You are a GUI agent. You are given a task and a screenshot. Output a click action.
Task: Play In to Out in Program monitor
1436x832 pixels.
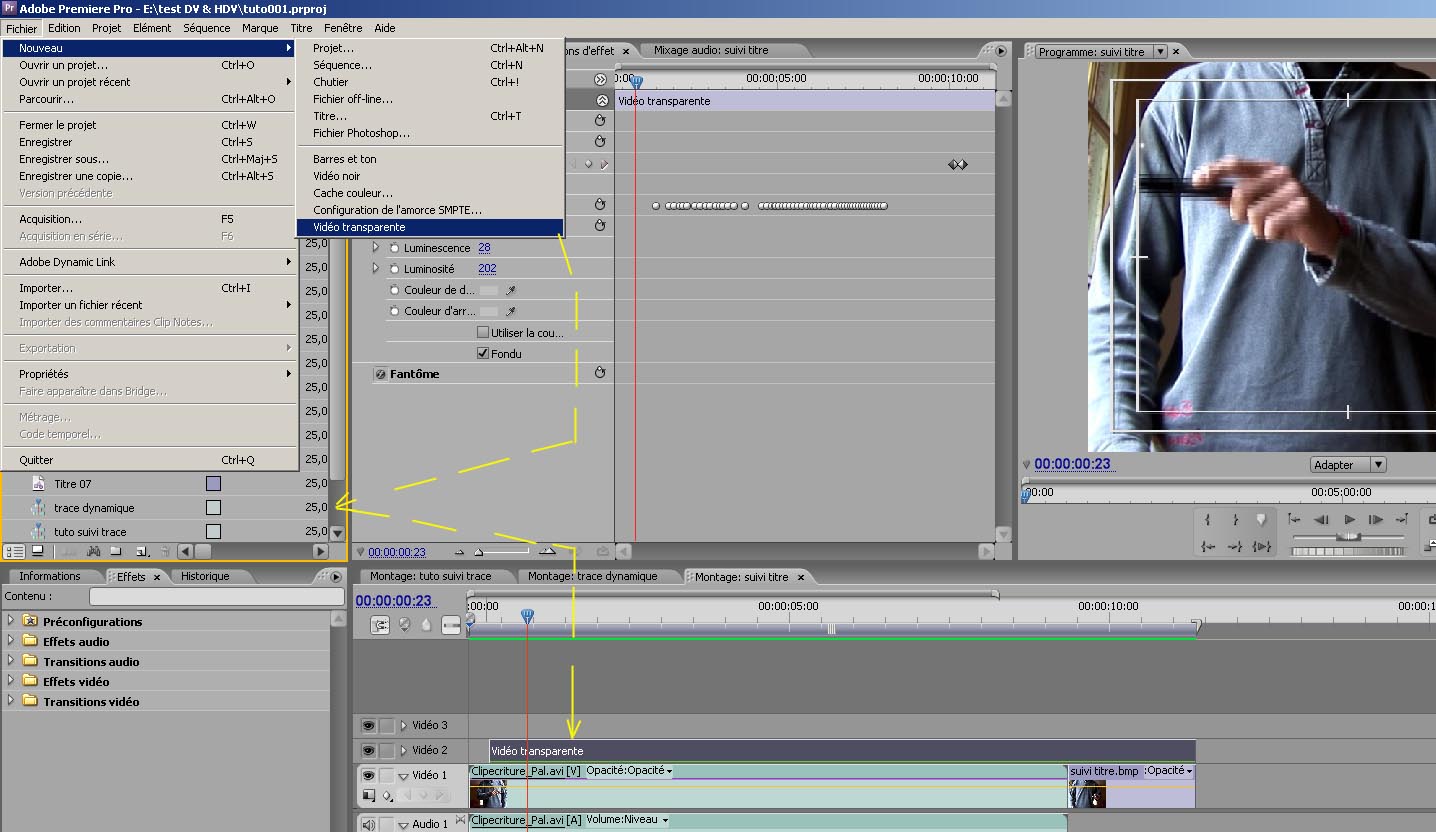point(1262,546)
